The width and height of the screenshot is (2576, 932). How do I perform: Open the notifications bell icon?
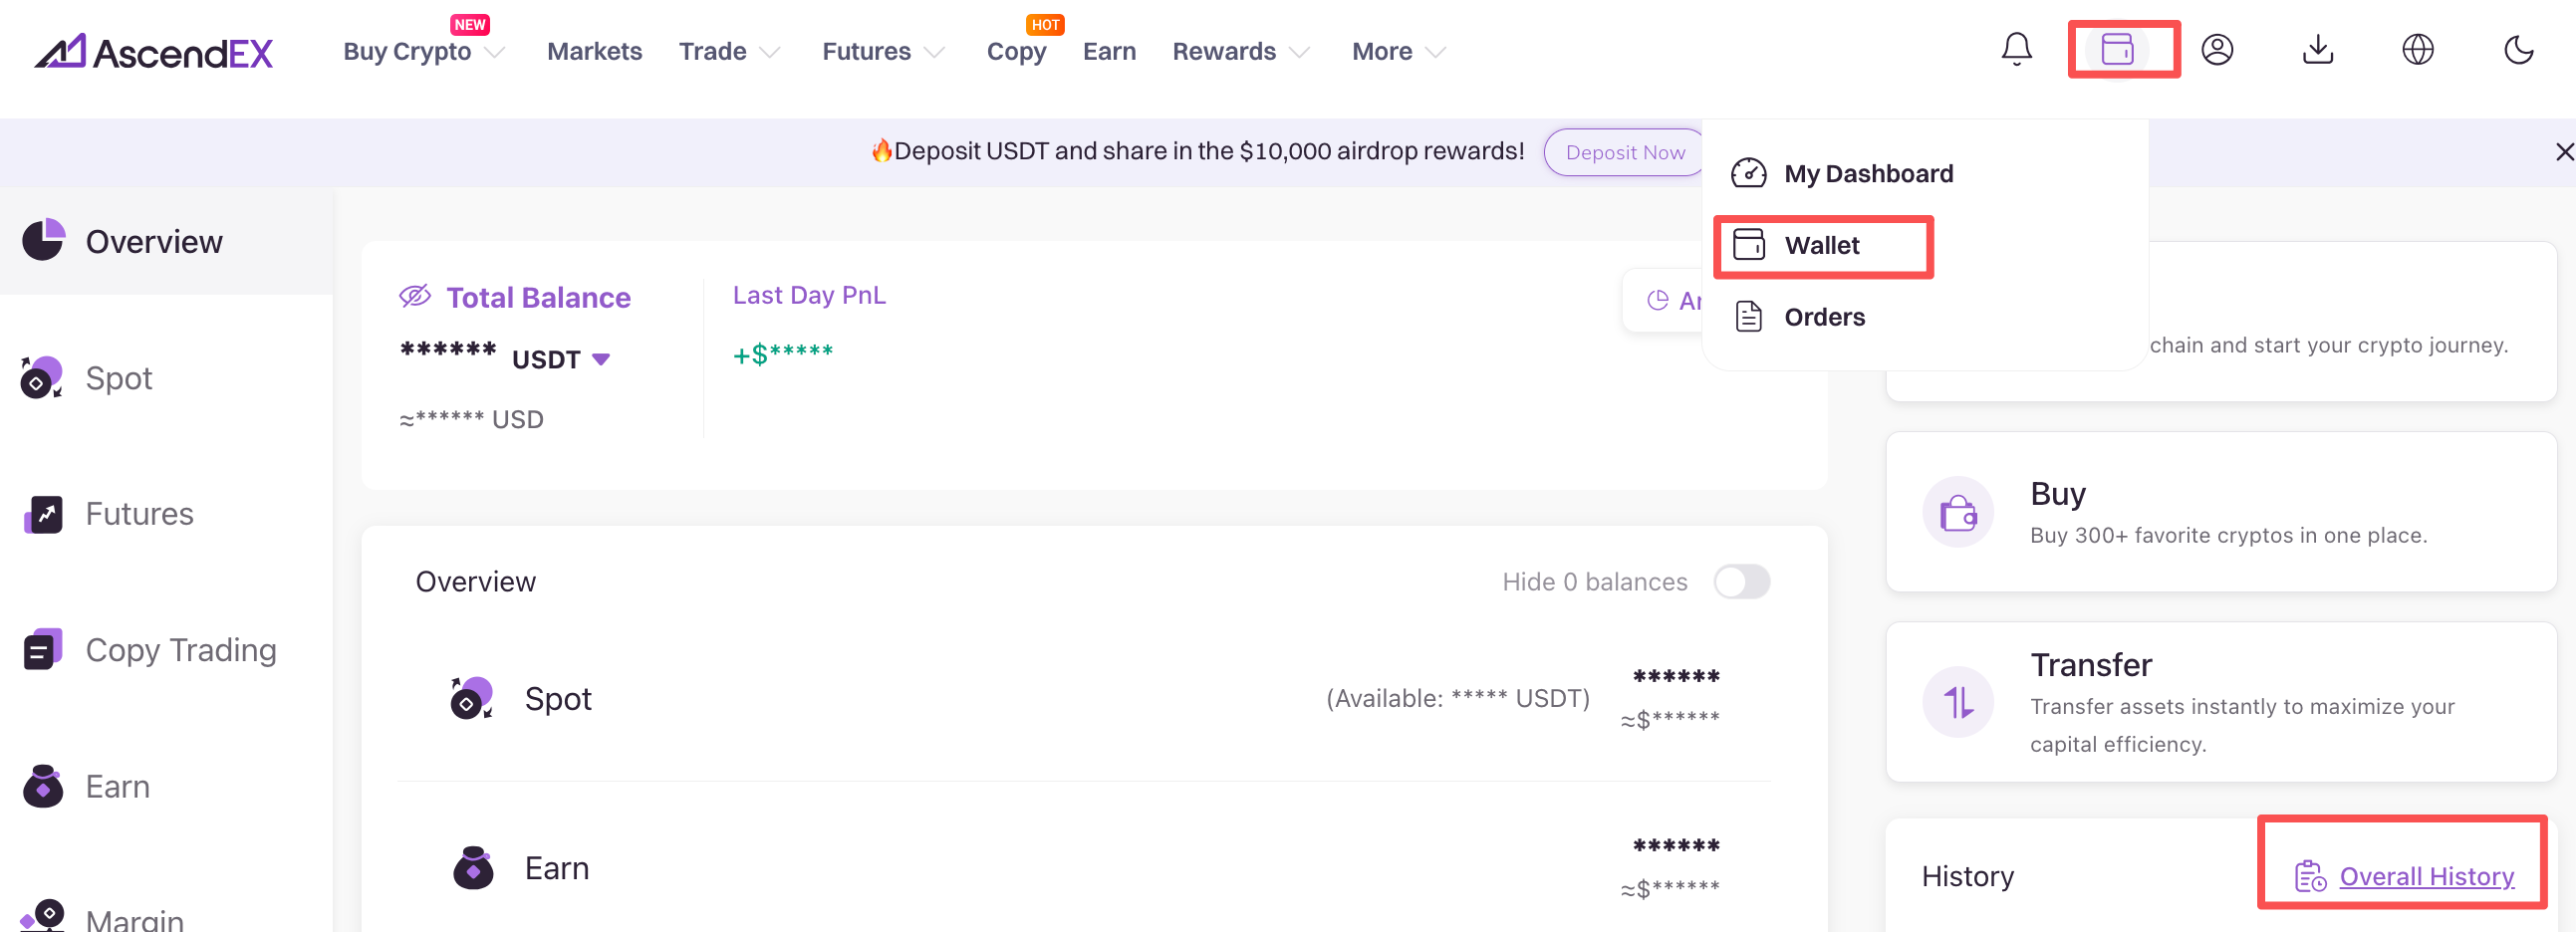pyautogui.click(x=2016, y=49)
